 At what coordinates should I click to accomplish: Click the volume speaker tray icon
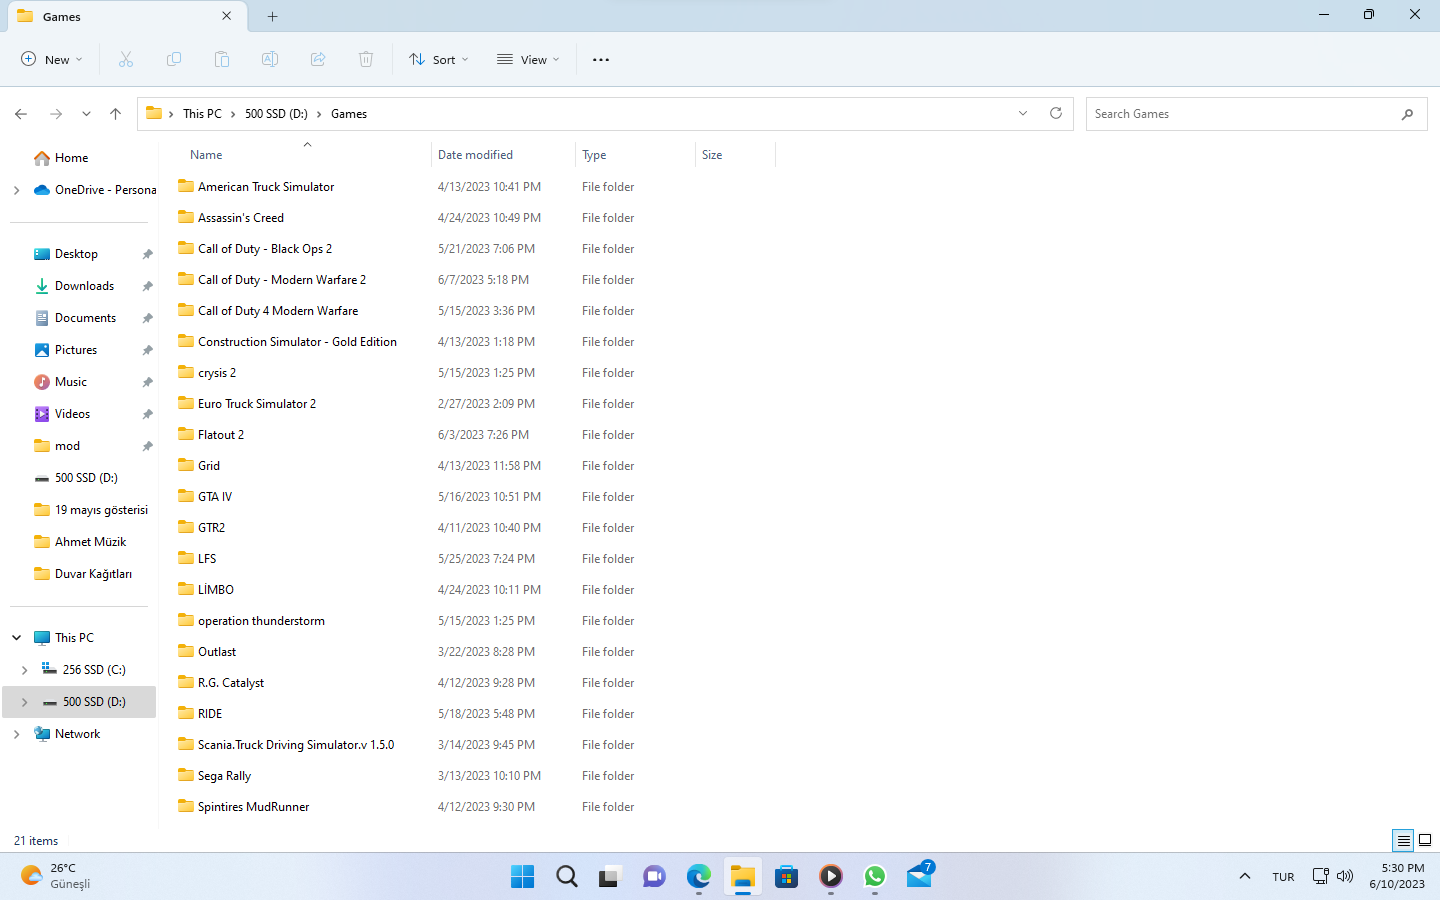click(1345, 876)
